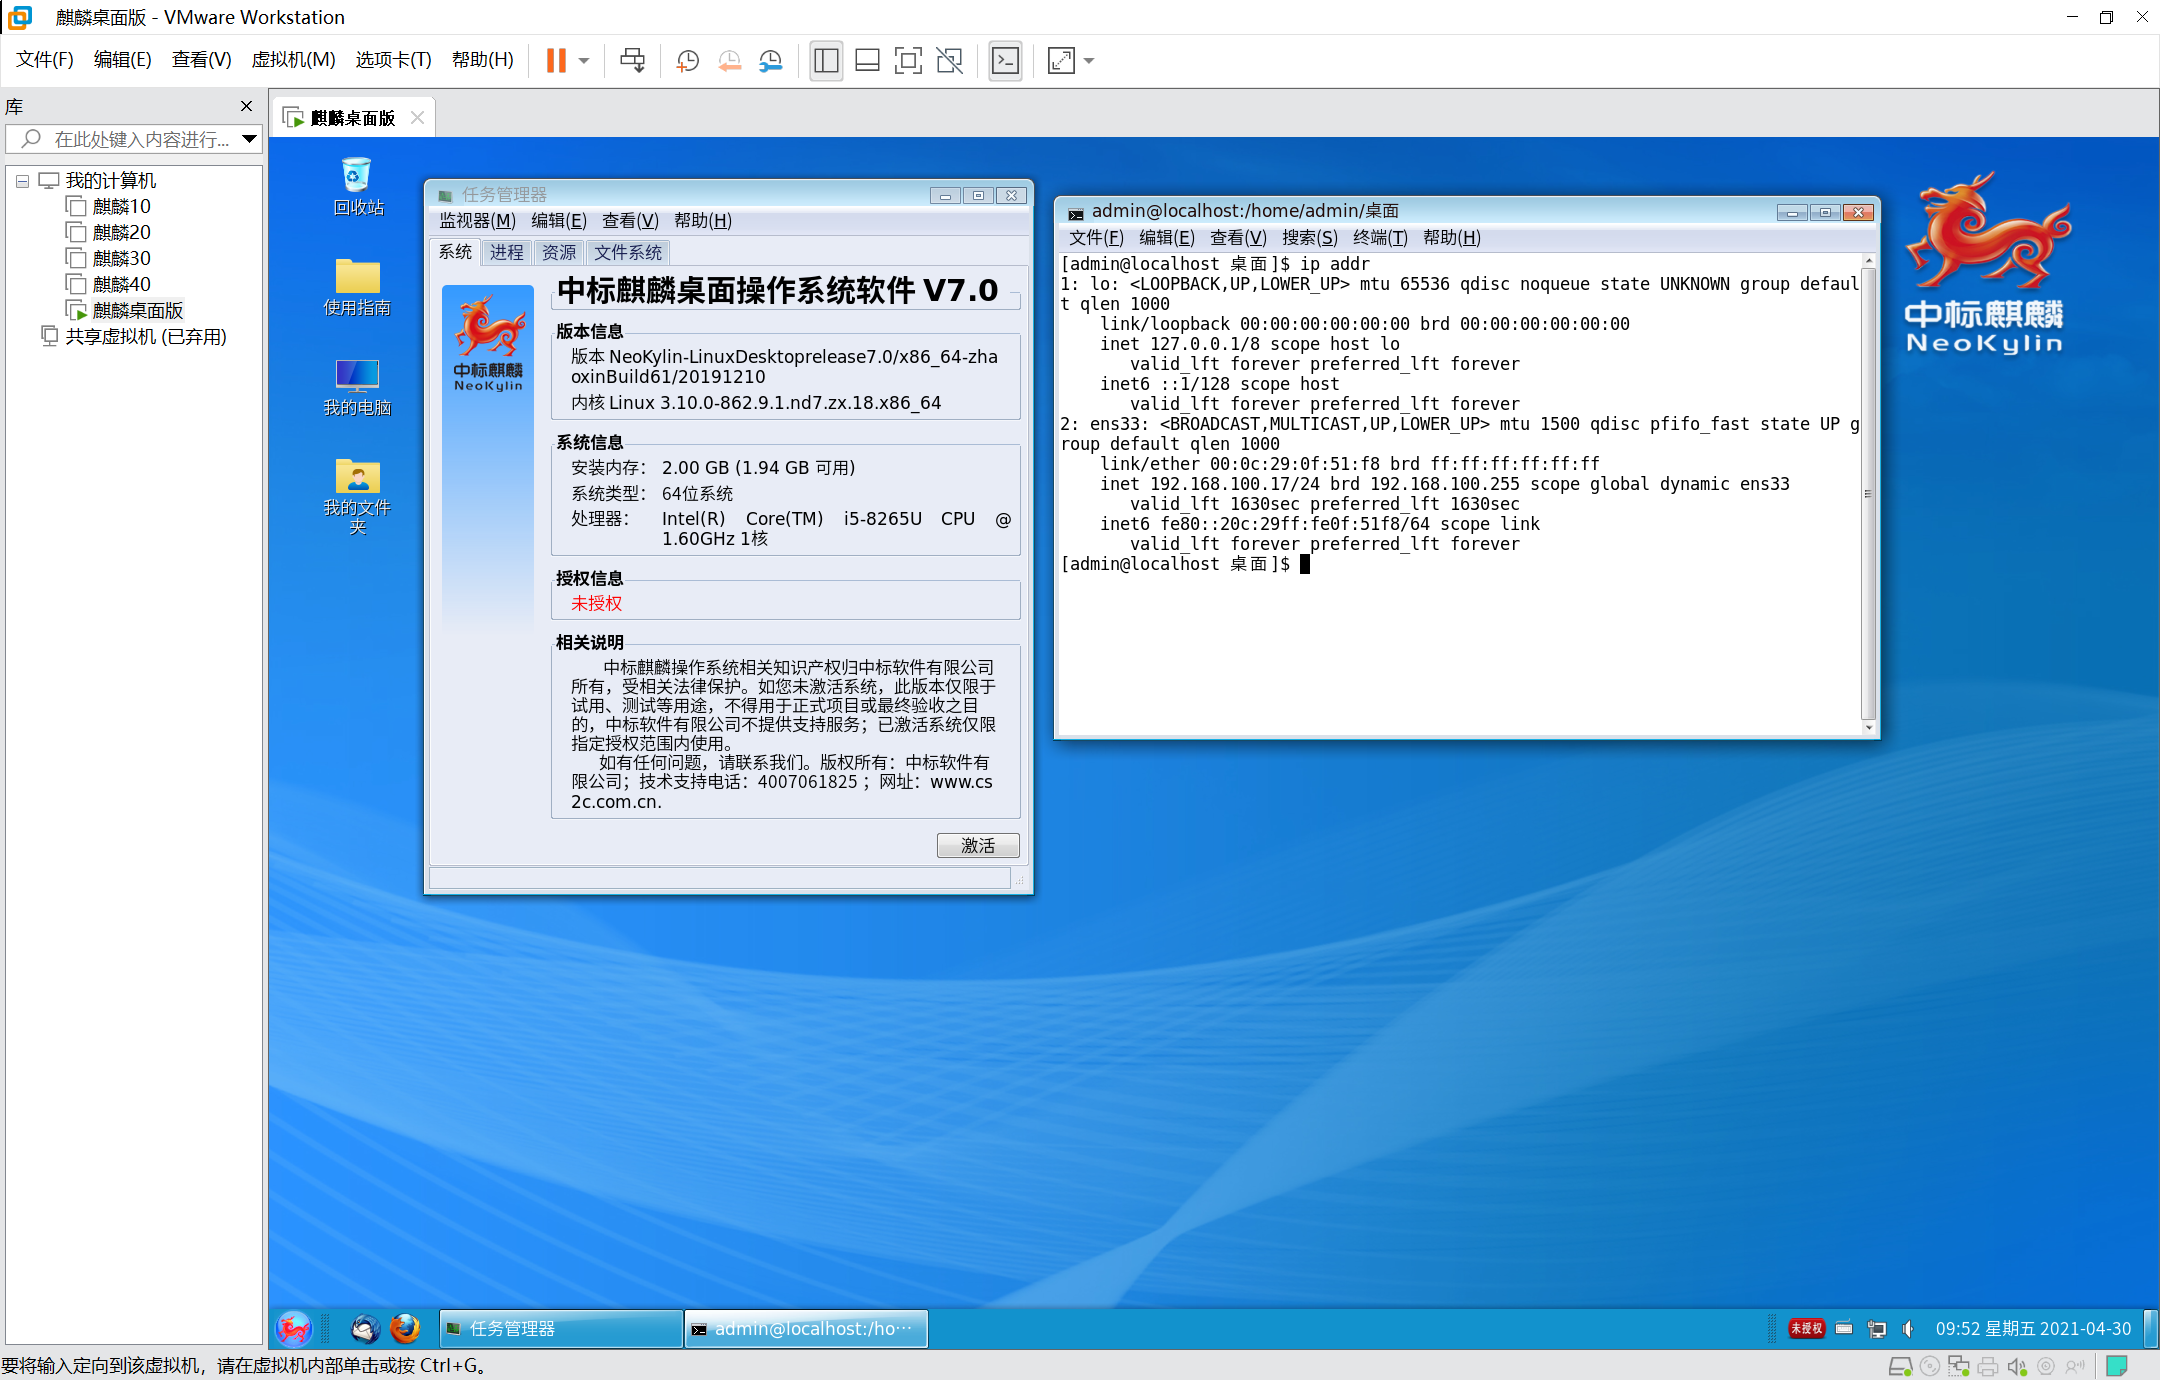Toggle the thumbnail bar view button

click(867, 61)
